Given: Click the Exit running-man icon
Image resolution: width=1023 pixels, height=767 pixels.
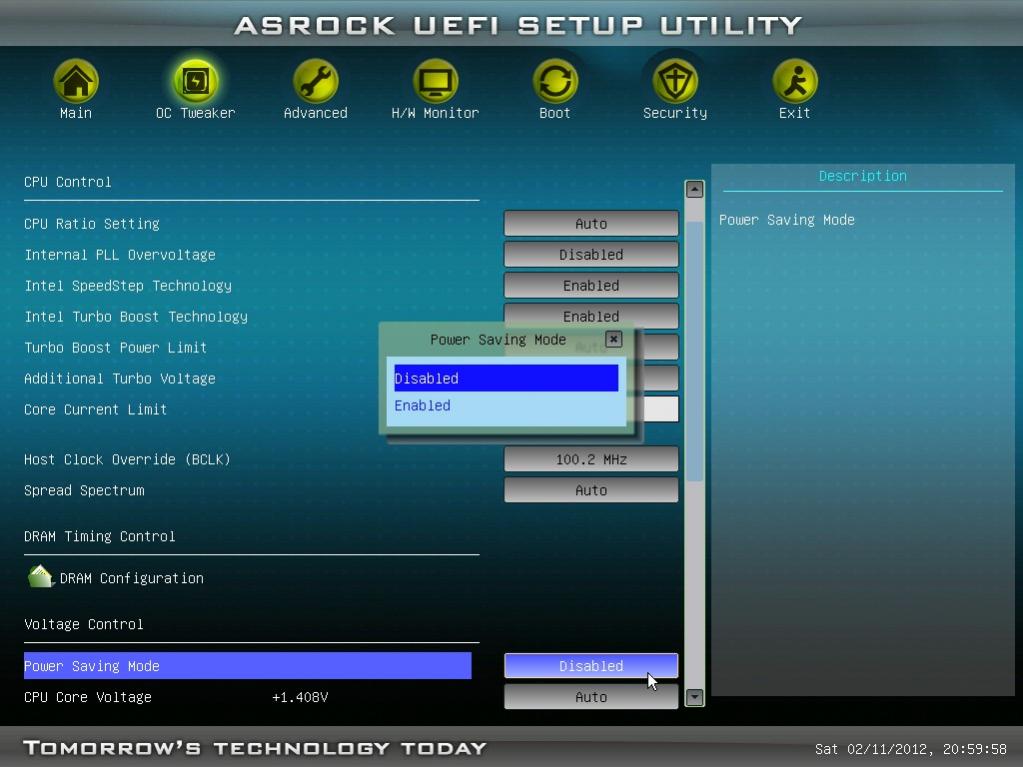Looking at the screenshot, I should 795,82.
